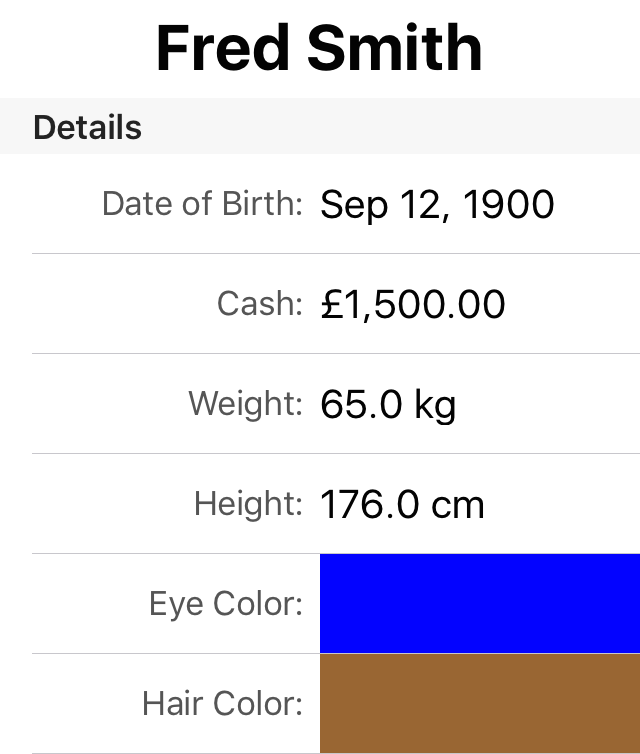Tap the cm height unit

click(458, 505)
